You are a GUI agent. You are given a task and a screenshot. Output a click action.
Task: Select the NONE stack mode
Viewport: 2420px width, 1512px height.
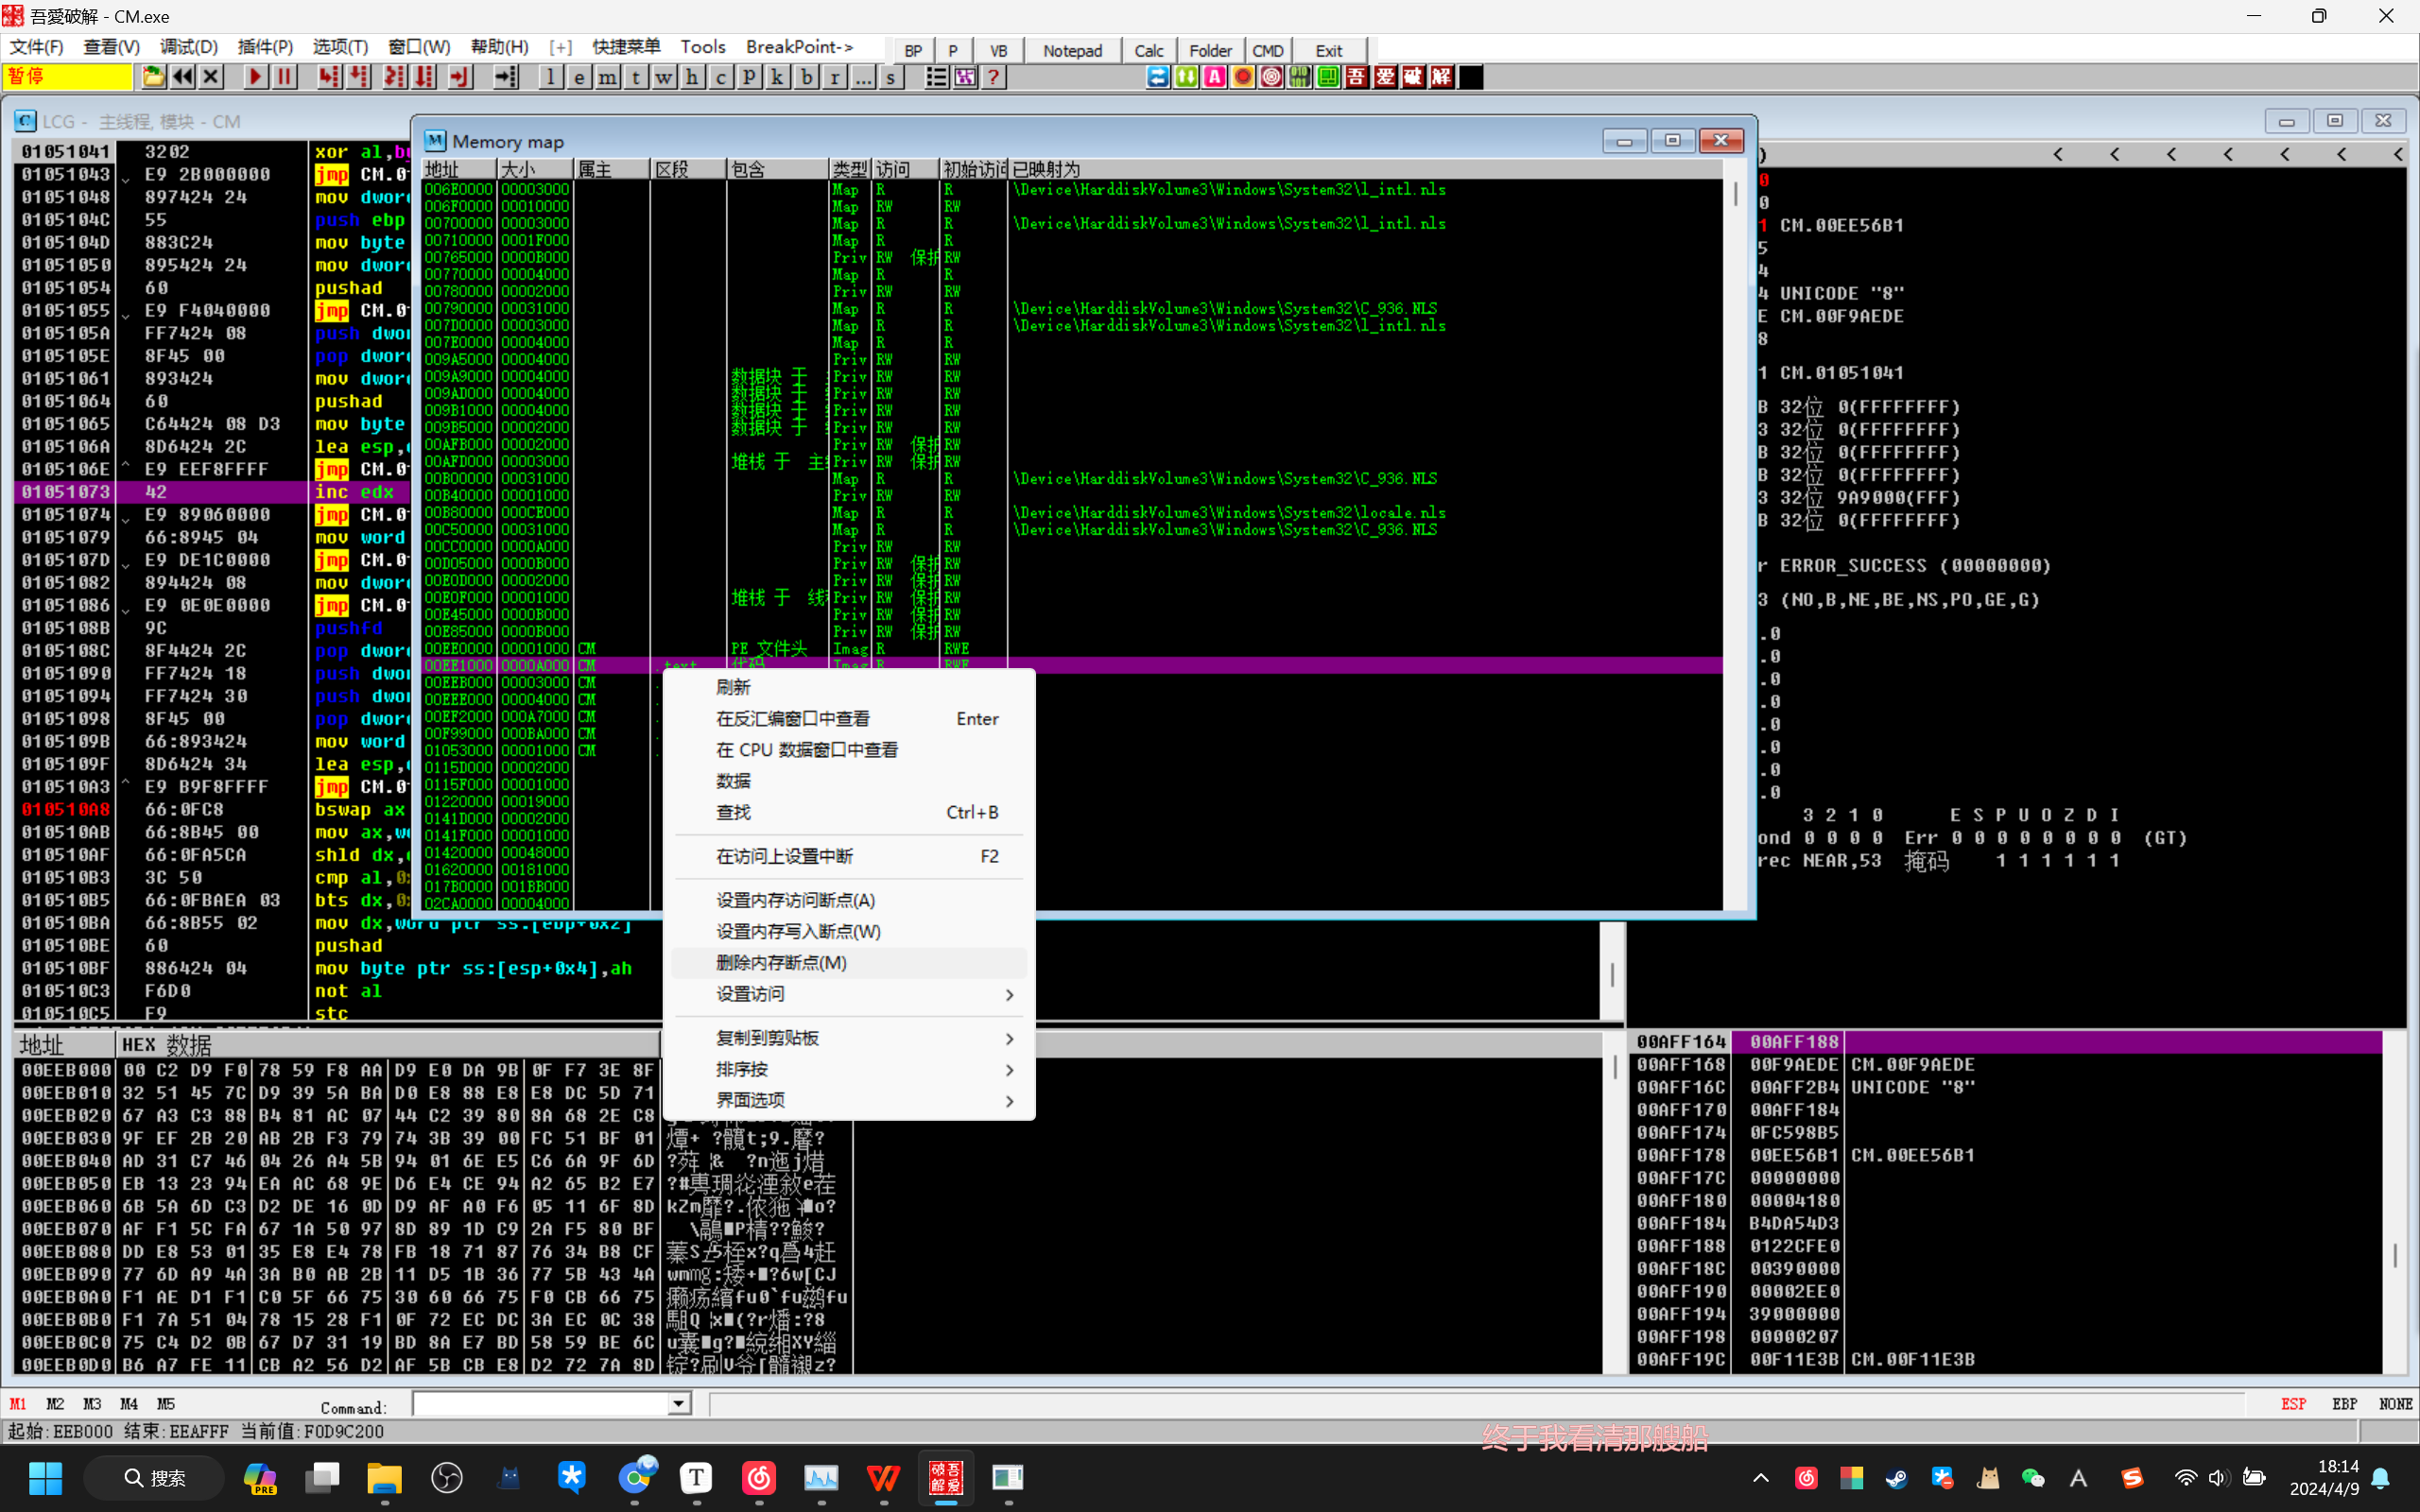(2395, 1404)
